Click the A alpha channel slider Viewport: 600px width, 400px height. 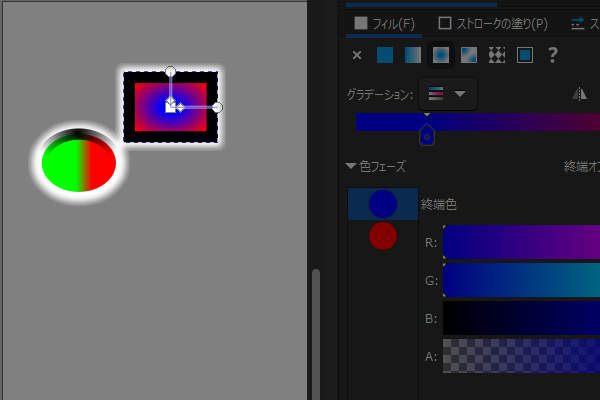[x=521, y=356]
